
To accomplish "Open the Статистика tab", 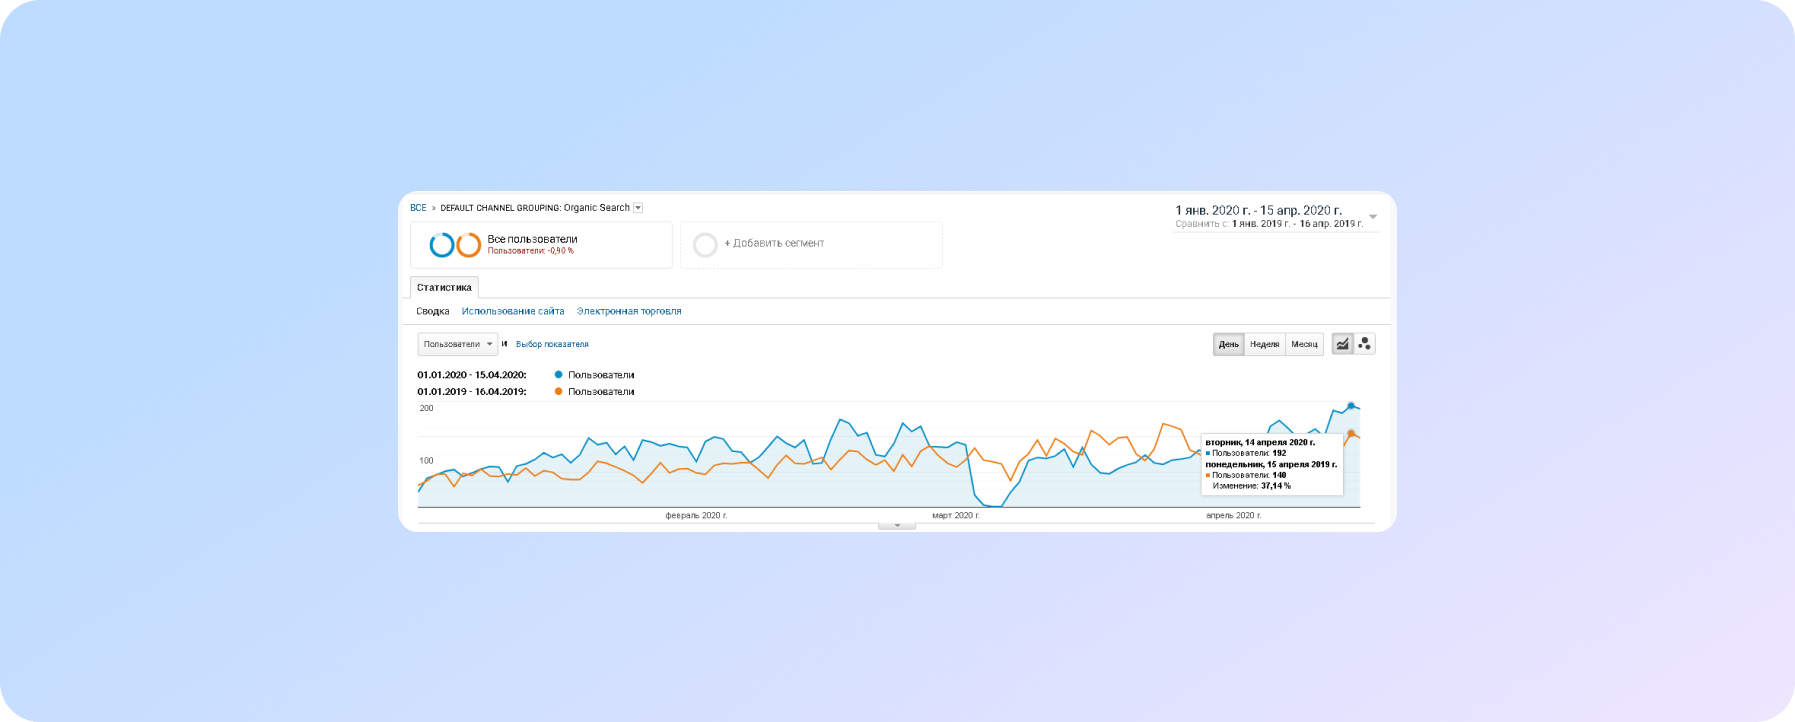I will (x=444, y=287).
